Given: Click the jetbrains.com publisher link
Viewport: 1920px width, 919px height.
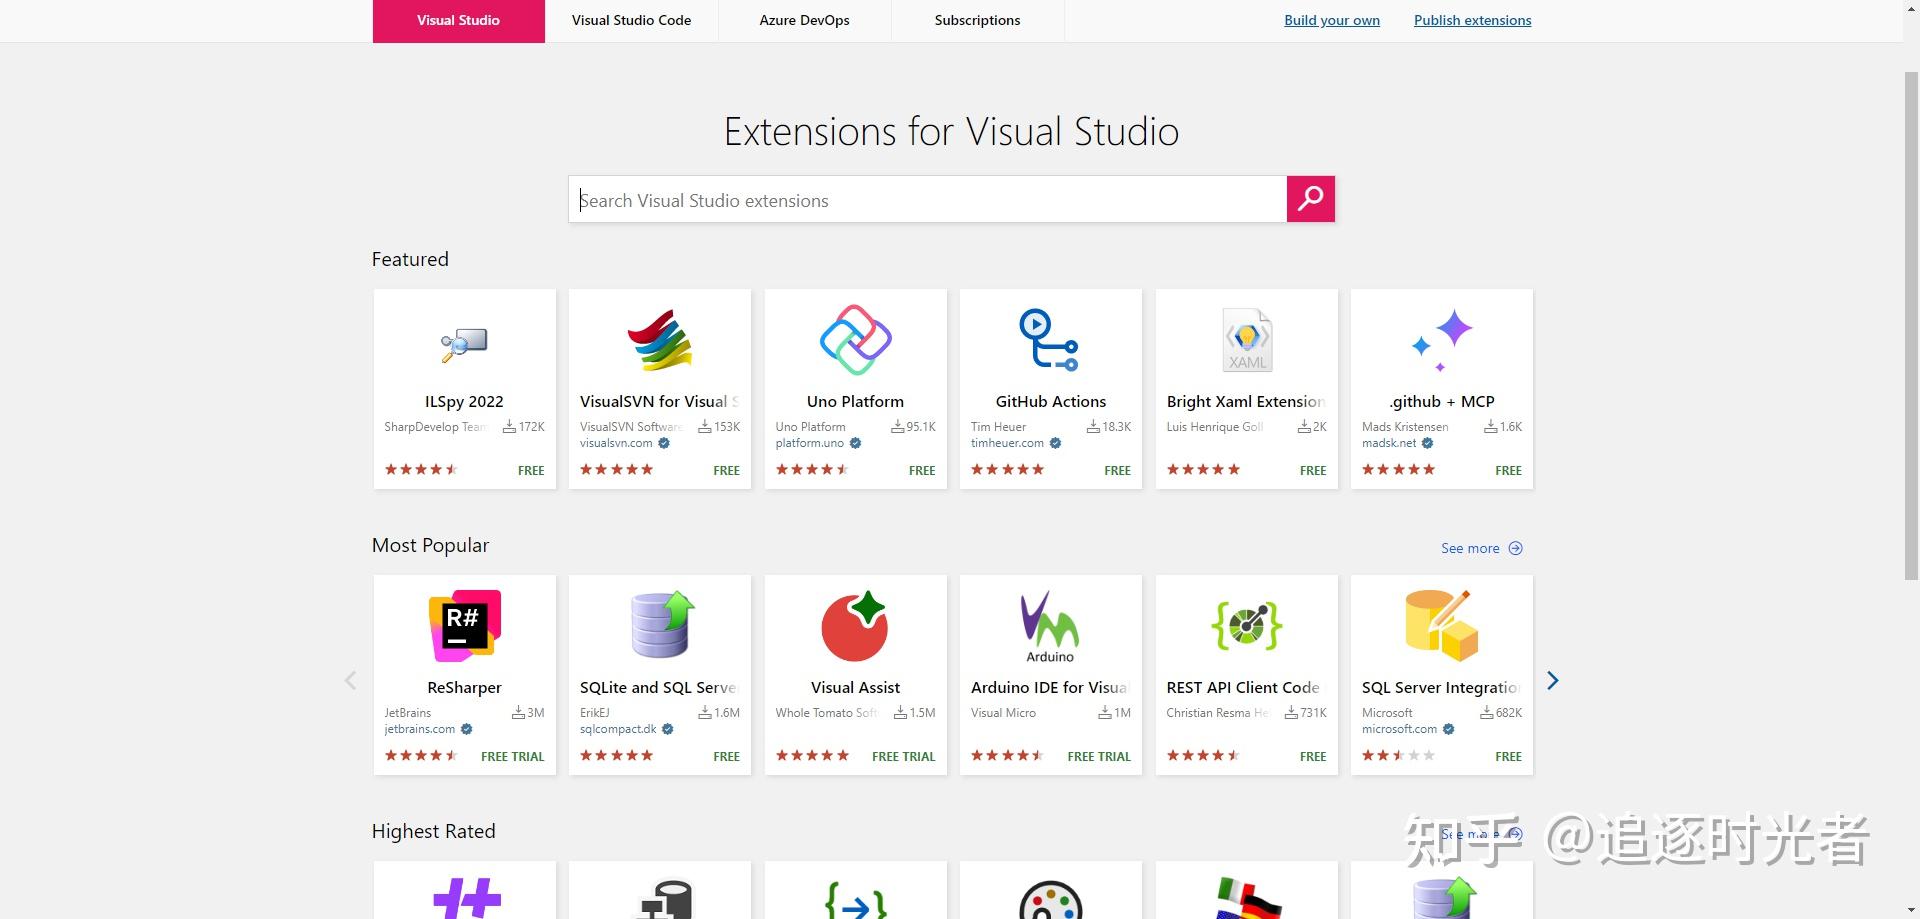Looking at the screenshot, I should (420, 729).
